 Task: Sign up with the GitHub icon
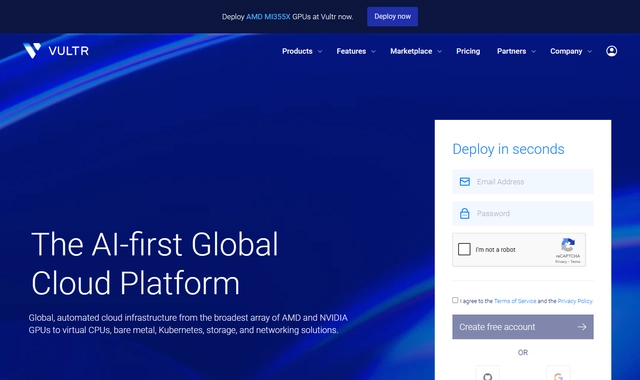pyautogui.click(x=487, y=376)
